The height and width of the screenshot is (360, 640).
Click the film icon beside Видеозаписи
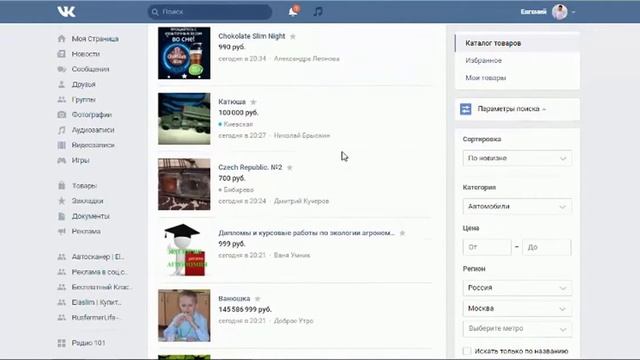[62, 145]
